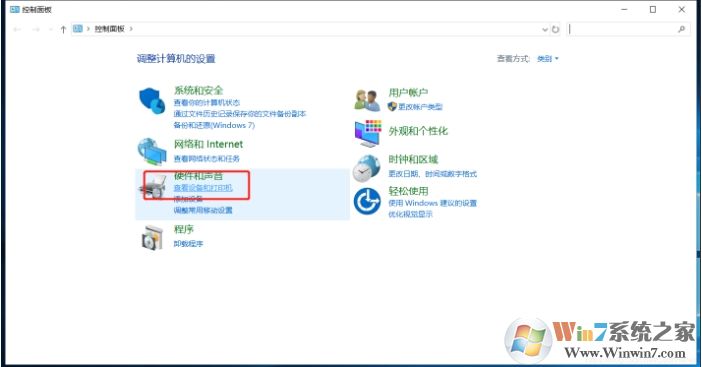Click the Control Panel icon in the title bar
Image resolution: width=702 pixels, height=367 pixels.
click(x=15, y=9)
